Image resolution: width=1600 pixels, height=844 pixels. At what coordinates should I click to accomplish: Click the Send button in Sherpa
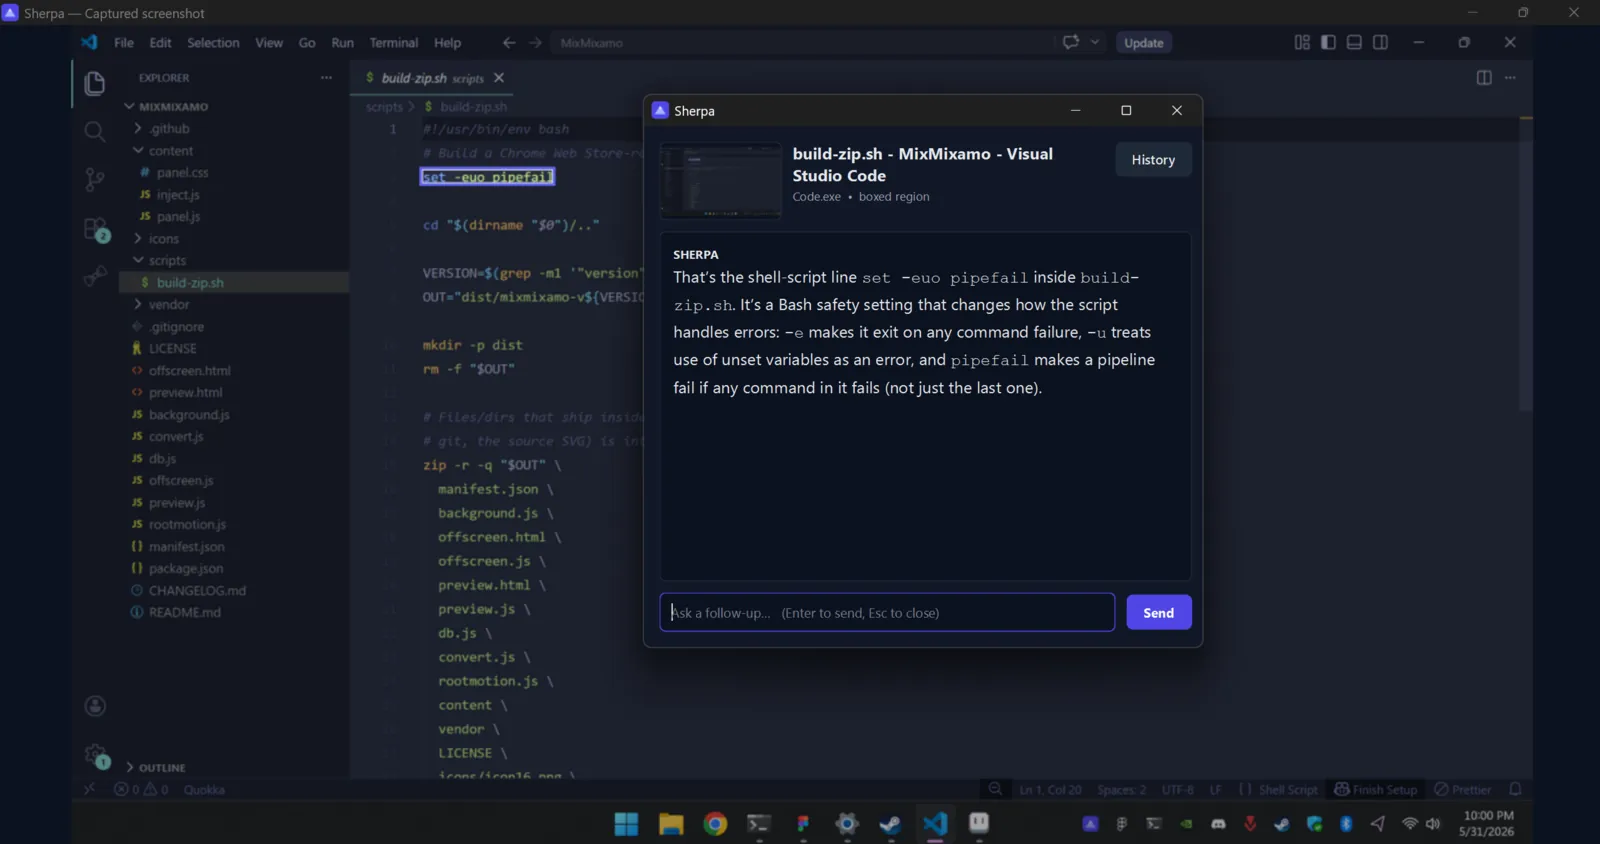[x=1158, y=612]
